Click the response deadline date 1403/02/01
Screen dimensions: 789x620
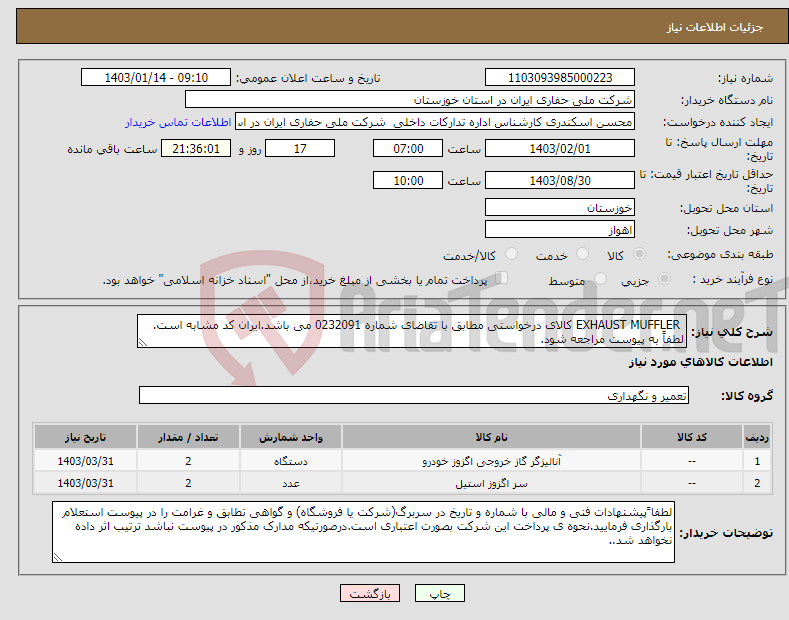click(x=560, y=148)
